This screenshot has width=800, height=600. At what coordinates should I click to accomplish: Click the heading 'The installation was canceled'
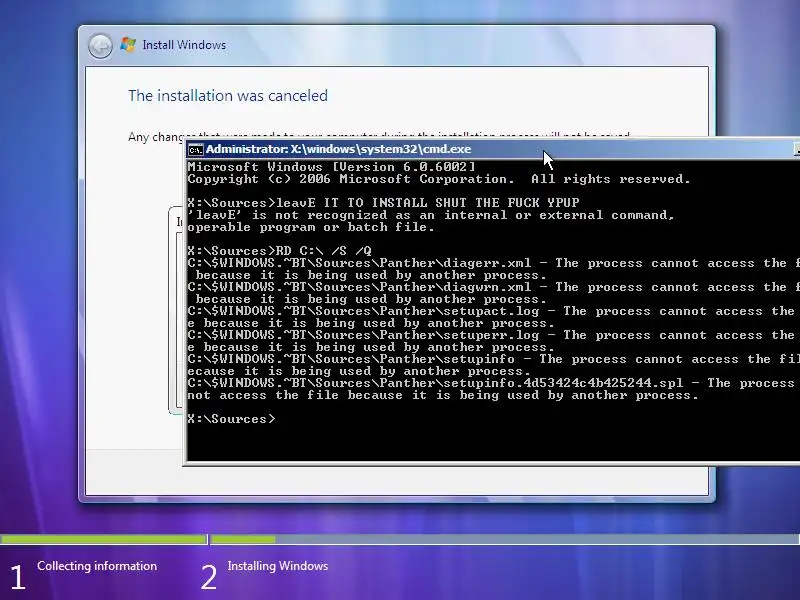(228, 95)
